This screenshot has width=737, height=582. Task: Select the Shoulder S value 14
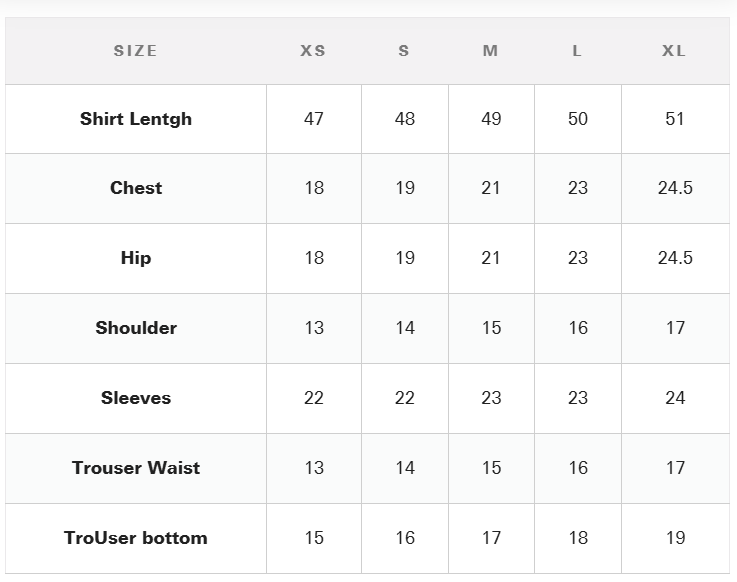coord(405,328)
